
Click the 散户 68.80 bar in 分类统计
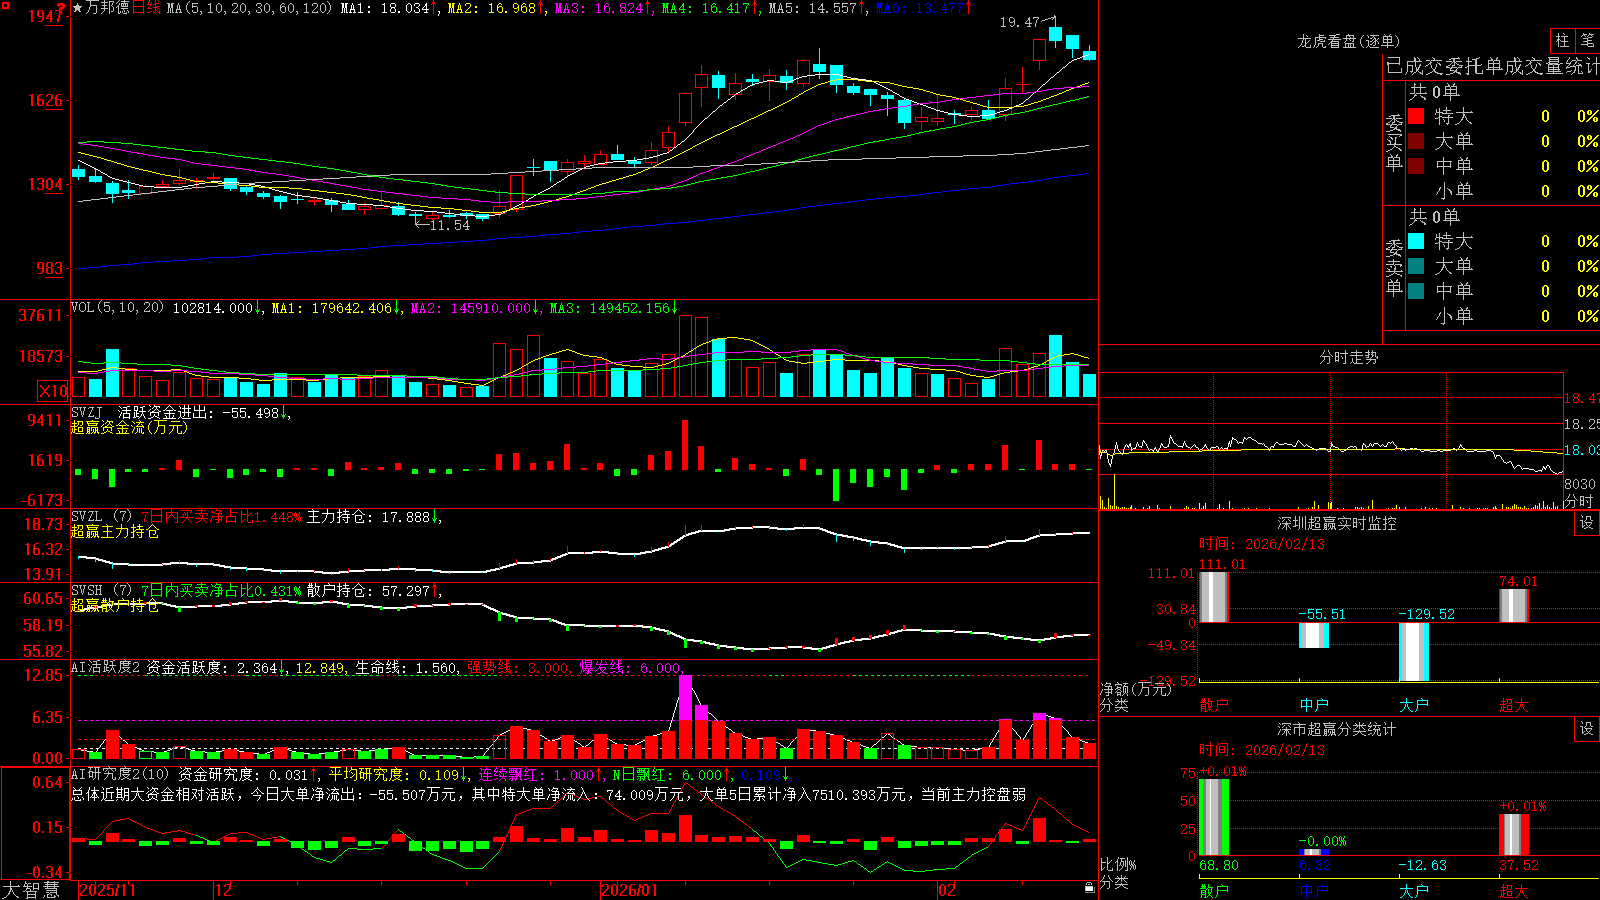pos(1214,818)
